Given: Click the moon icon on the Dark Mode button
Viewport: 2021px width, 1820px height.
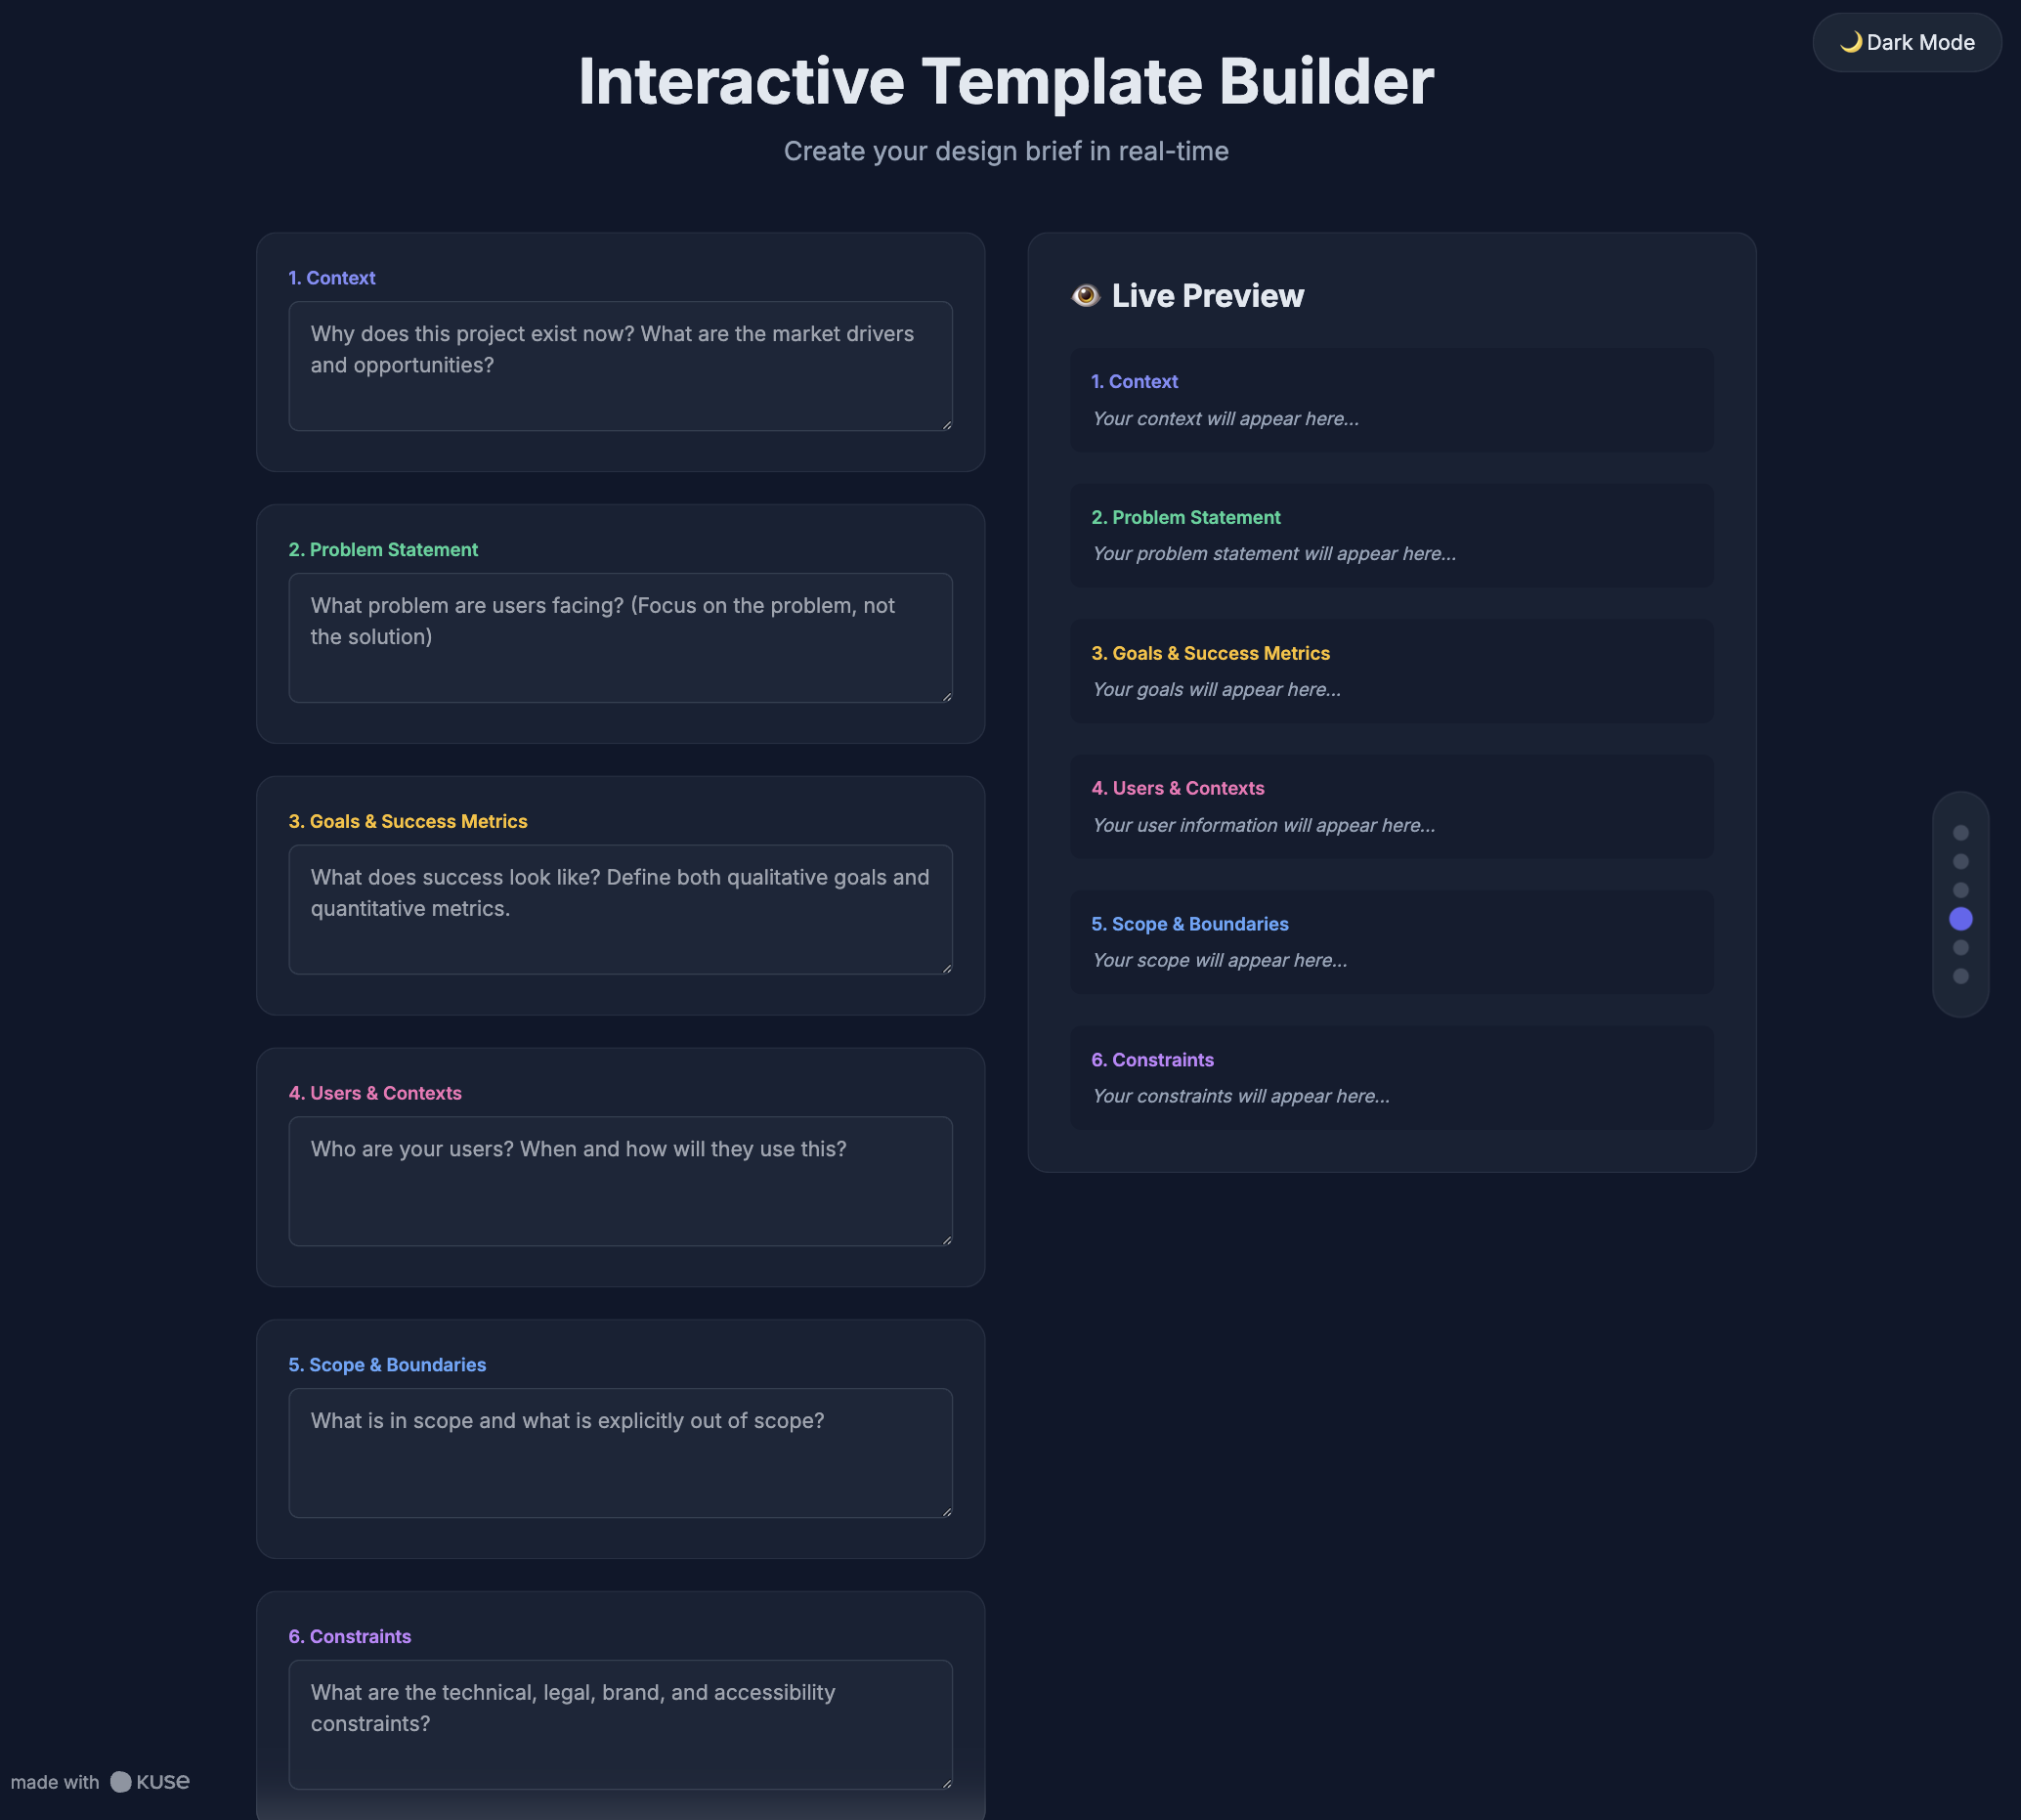Looking at the screenshot, I should pyautogui.click(x=1851, y=42).
